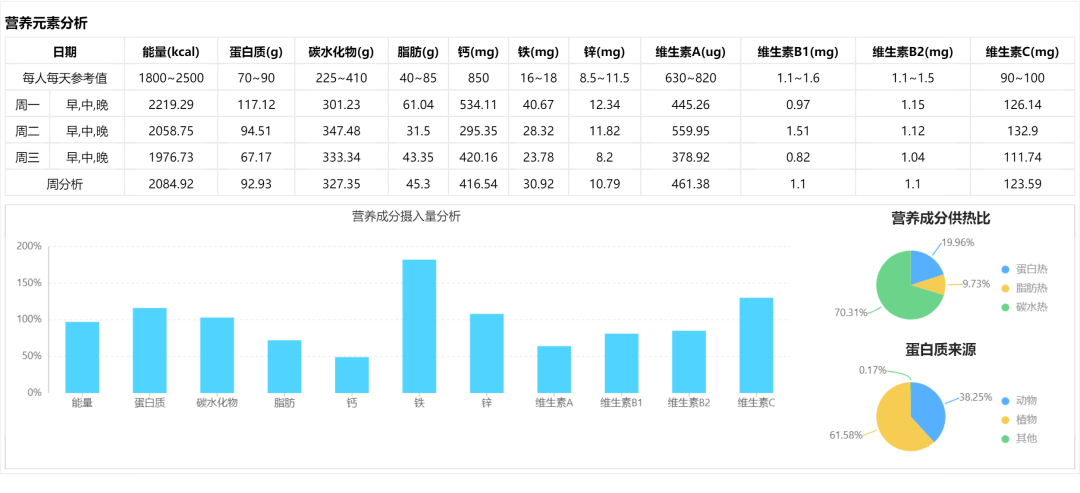Select the 钙 bar in the chart
The image size is (1080, 493).
click(x=352, y=375)
